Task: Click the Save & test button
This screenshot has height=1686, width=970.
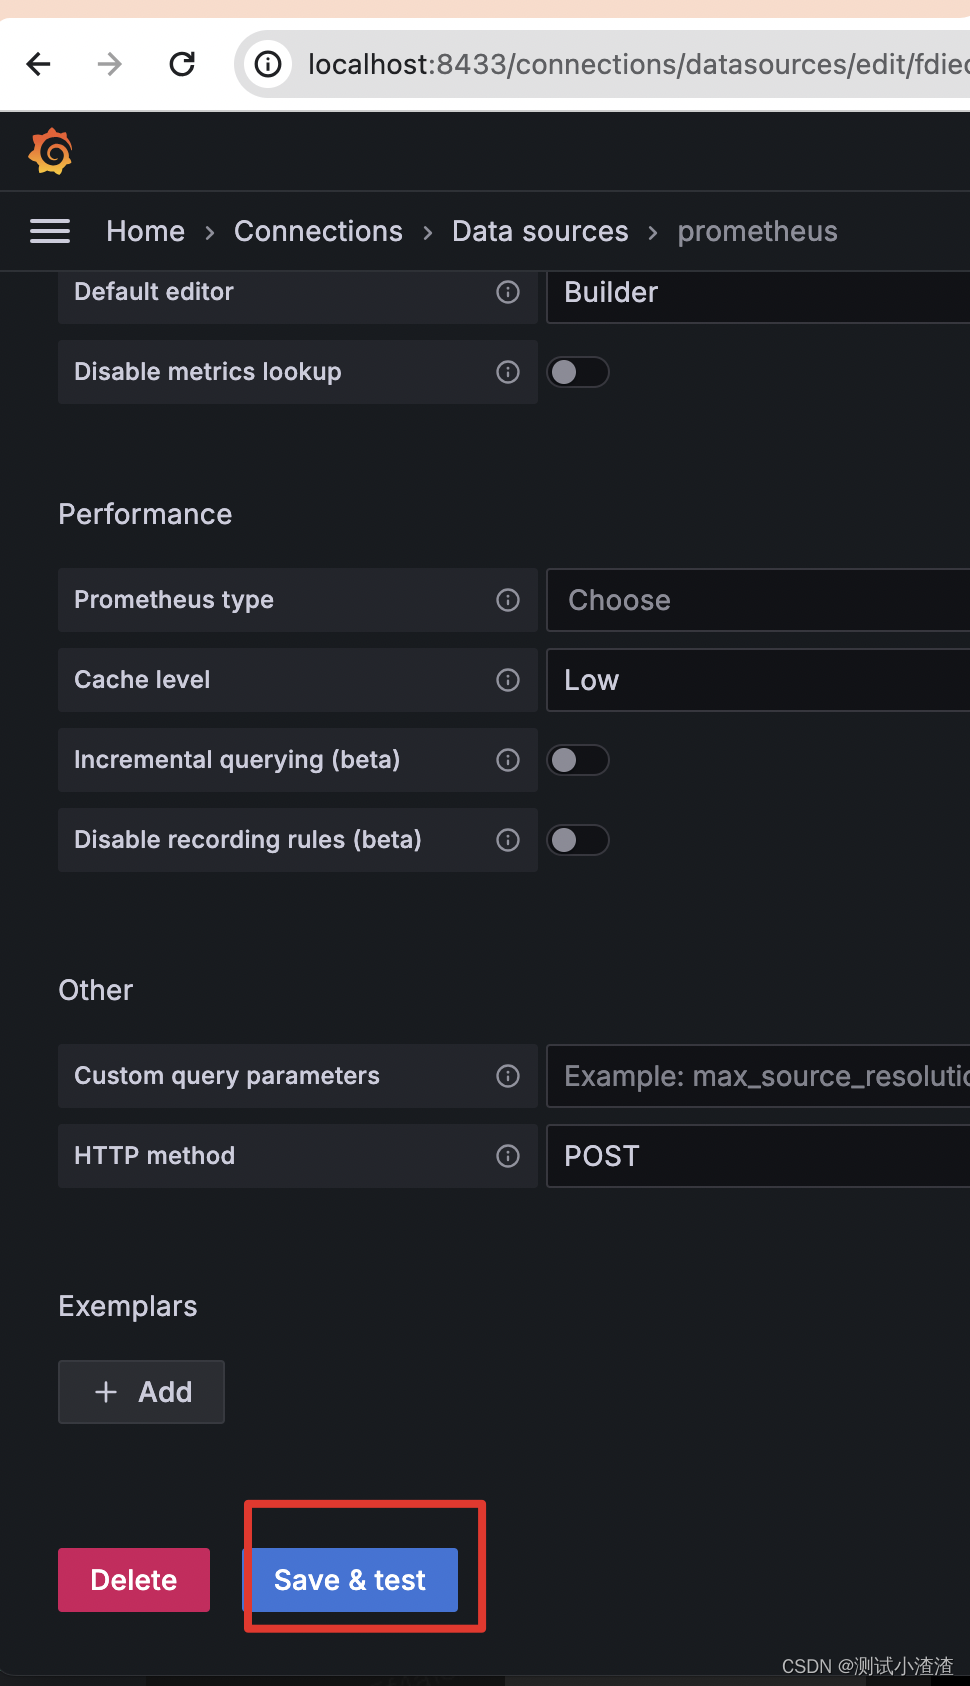Action: click(351, 1580)
